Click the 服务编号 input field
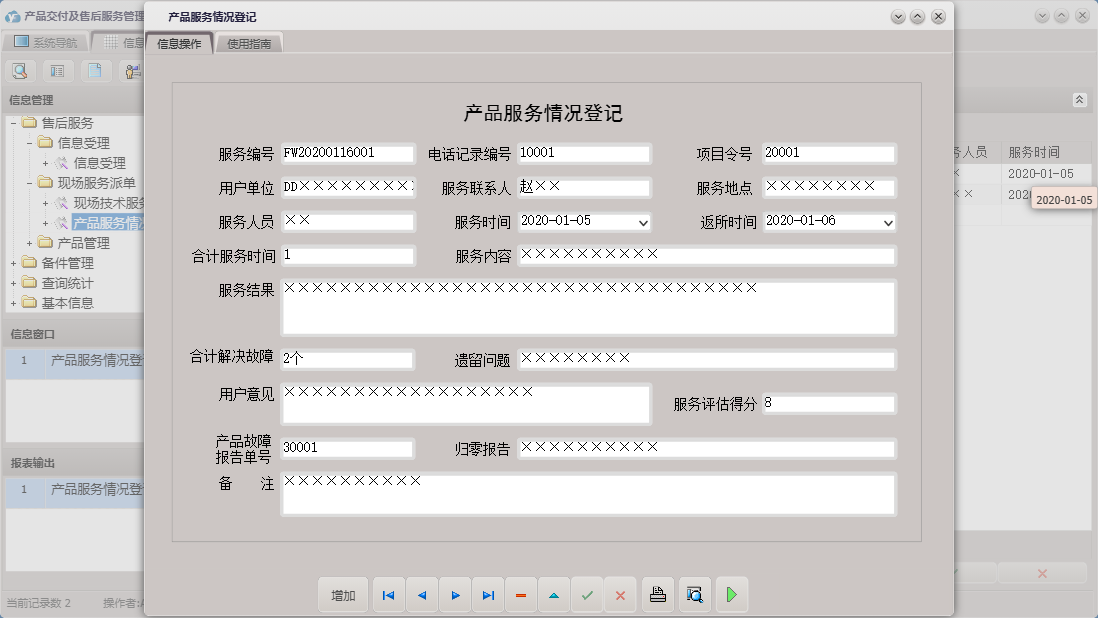Viewport: 1098px width, 618px height. tap(347, 154)
